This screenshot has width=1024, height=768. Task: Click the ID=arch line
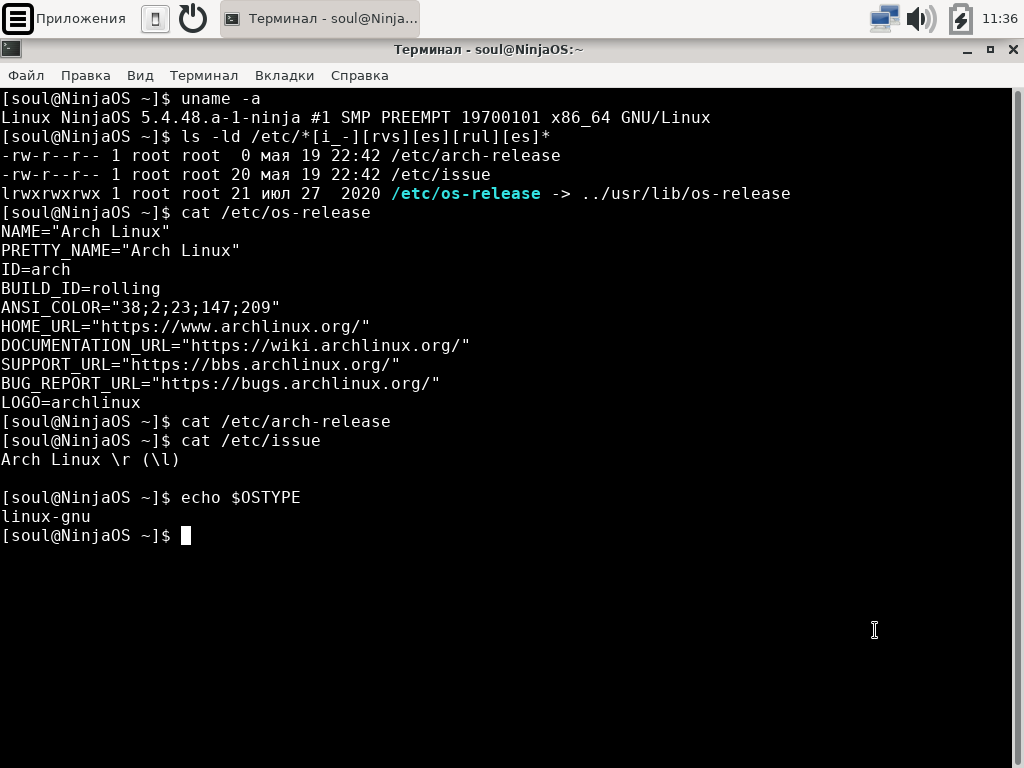tap(35, 270)
